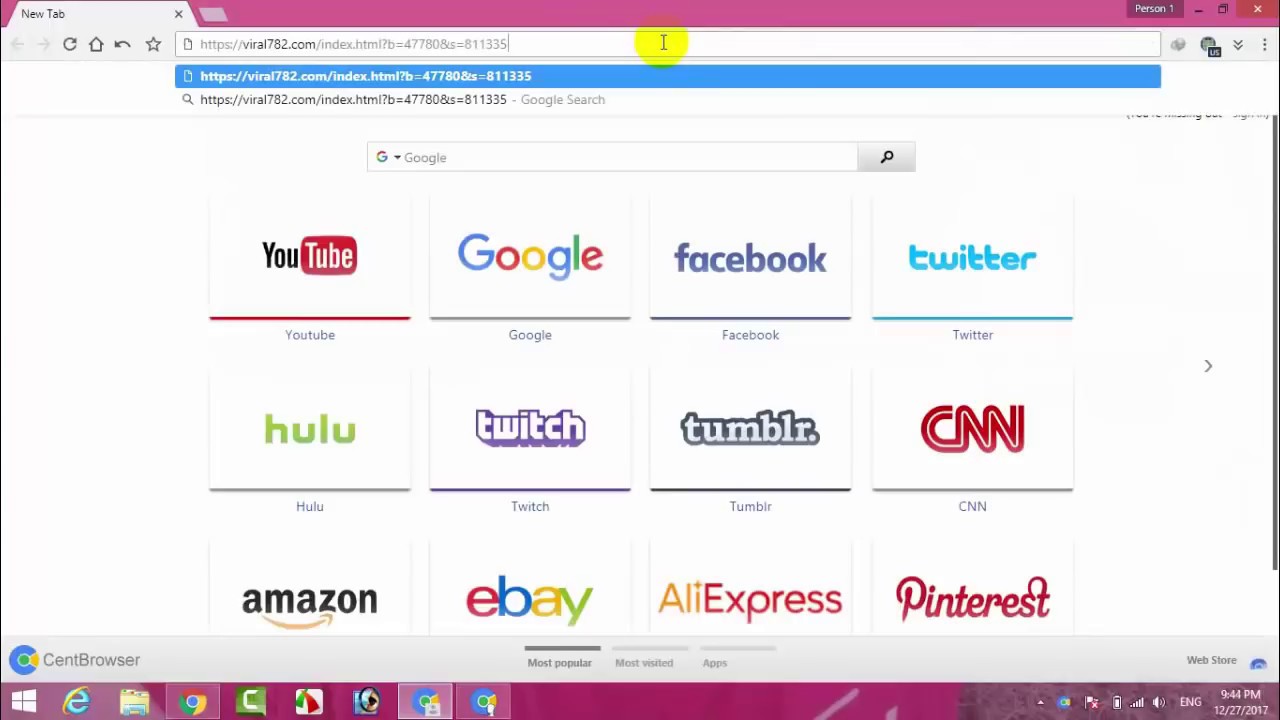This screenshot has width=1280, height=720.
Task: Click the grey extension icon beside address bar
Action: (x=1178, y=44)
